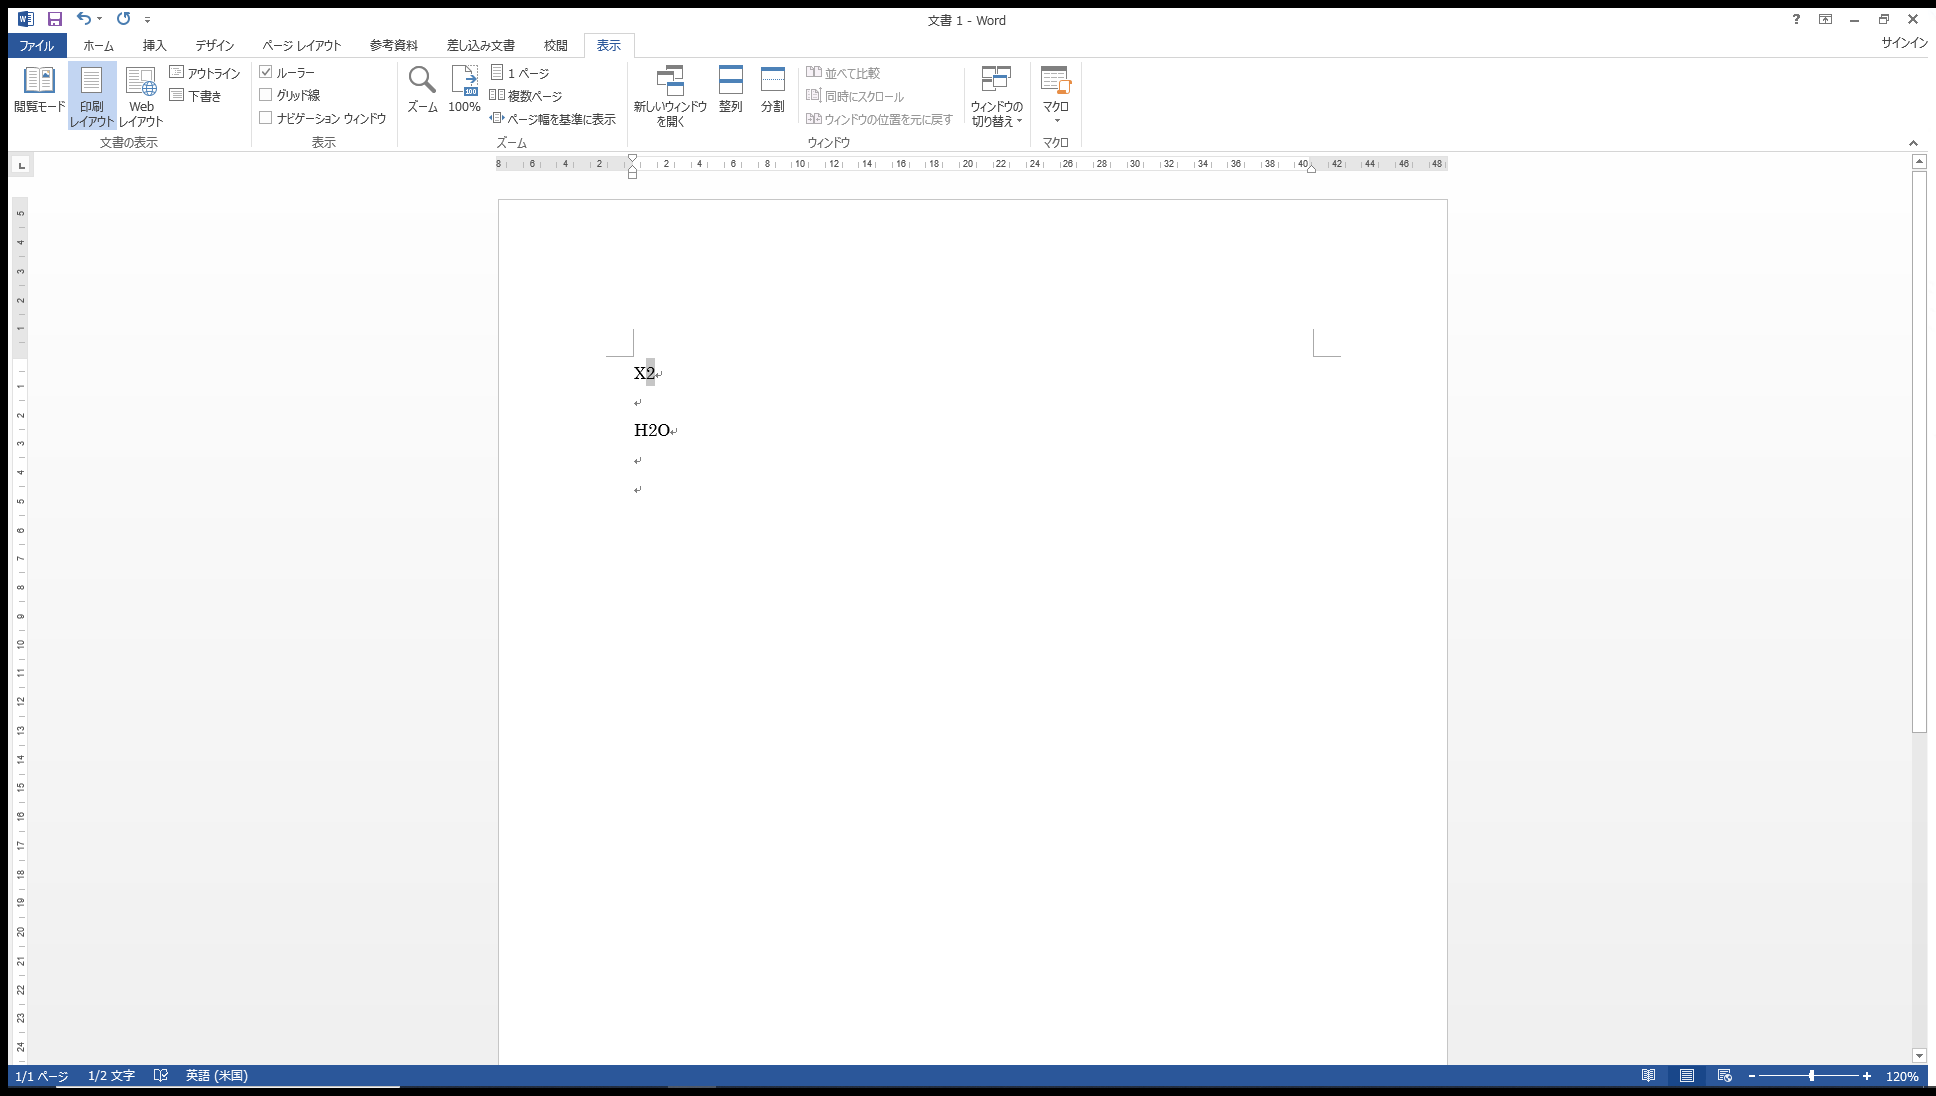Collapse the ribbon with the chevron

point(1913,143)
